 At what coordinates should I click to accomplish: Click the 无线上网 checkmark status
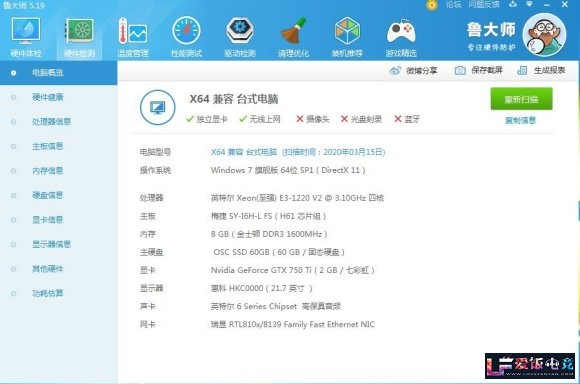(x=260, y=119)
